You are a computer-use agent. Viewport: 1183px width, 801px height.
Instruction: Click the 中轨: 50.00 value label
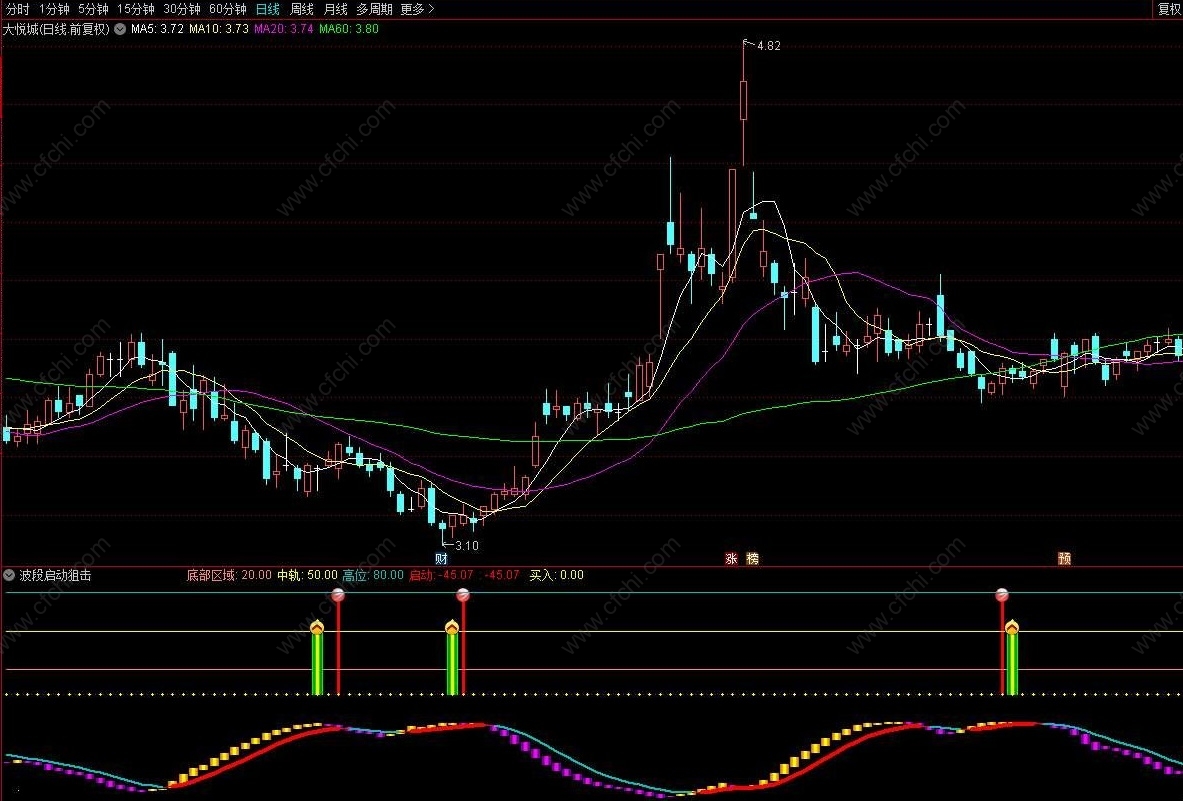307,575
